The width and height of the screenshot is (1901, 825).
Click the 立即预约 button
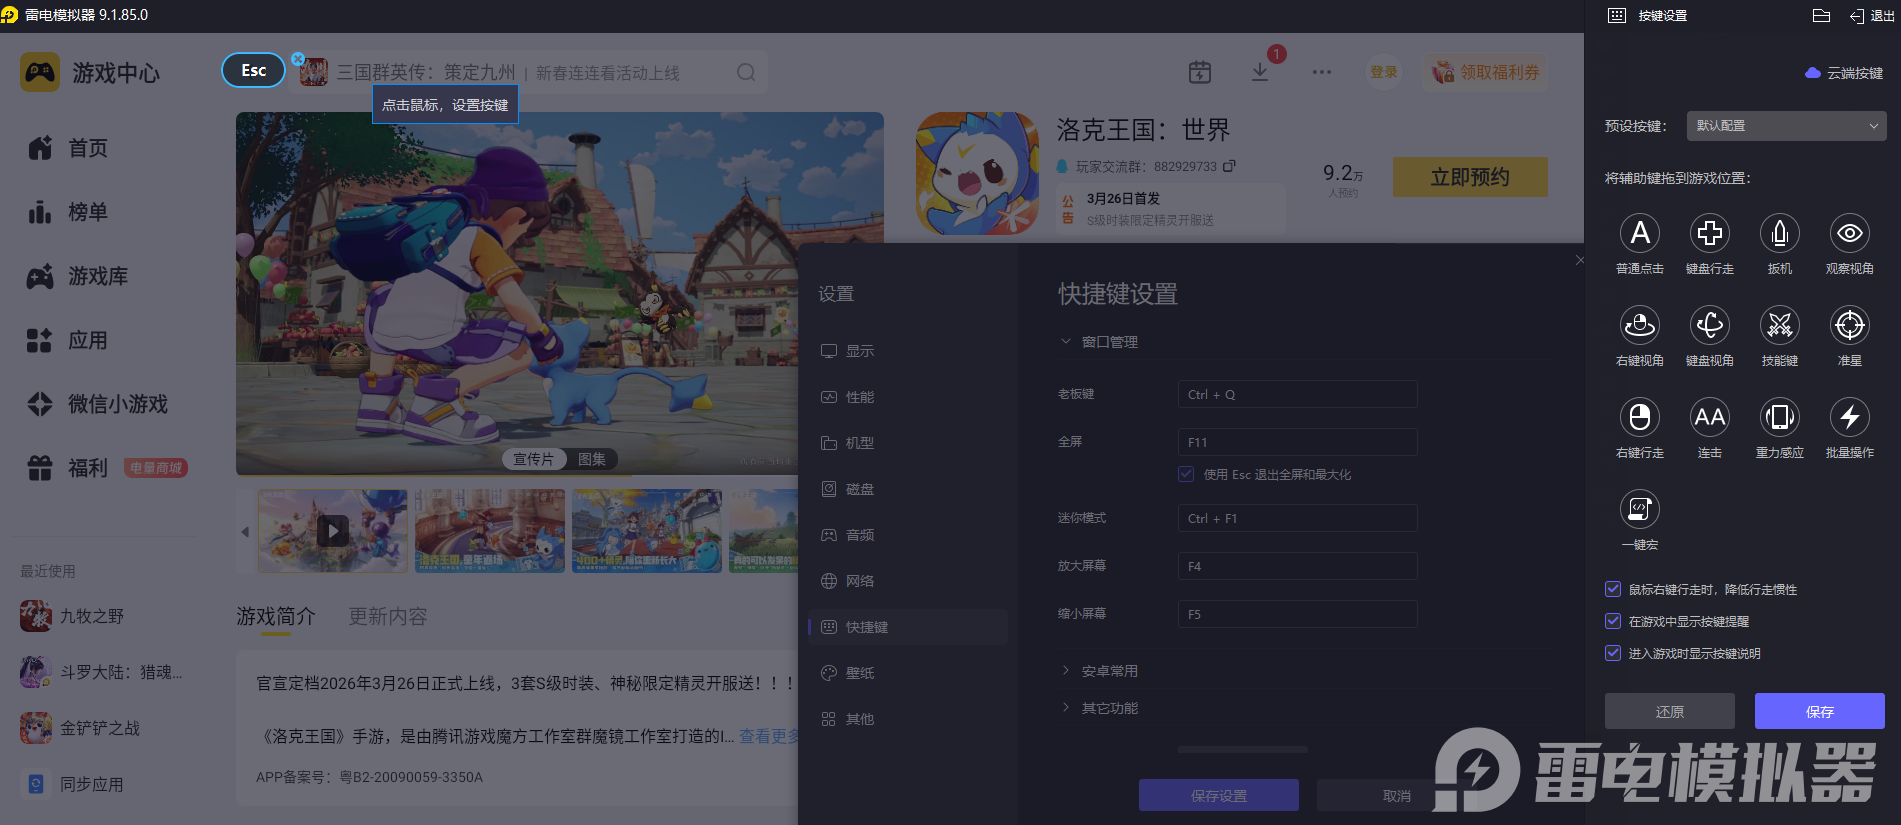(x=1470, y=177)
